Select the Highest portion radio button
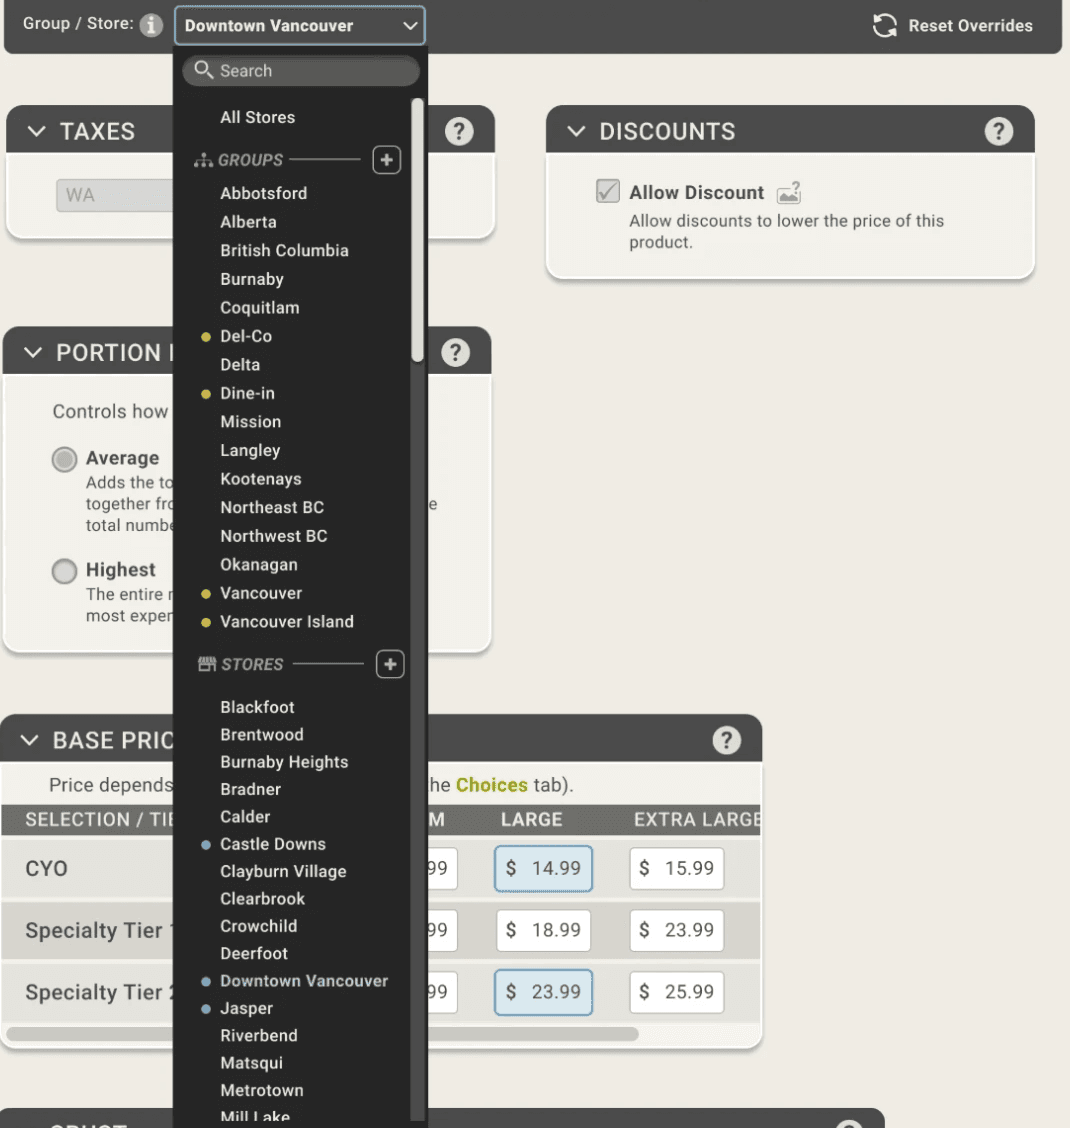Image resolution: width=1070 pixels, height=1128 pixels. pos(64,571)
